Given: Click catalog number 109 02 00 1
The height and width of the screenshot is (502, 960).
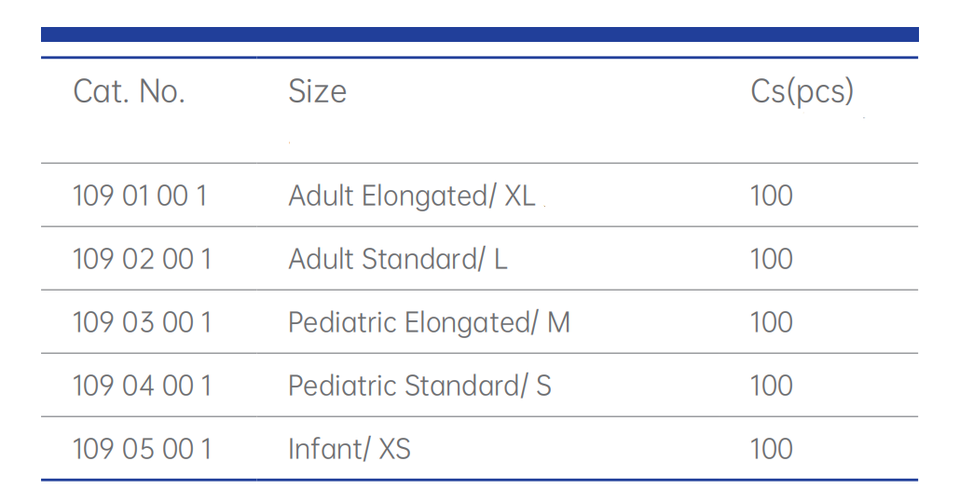Looking at the screenshot, I should [x=142, y=260].
